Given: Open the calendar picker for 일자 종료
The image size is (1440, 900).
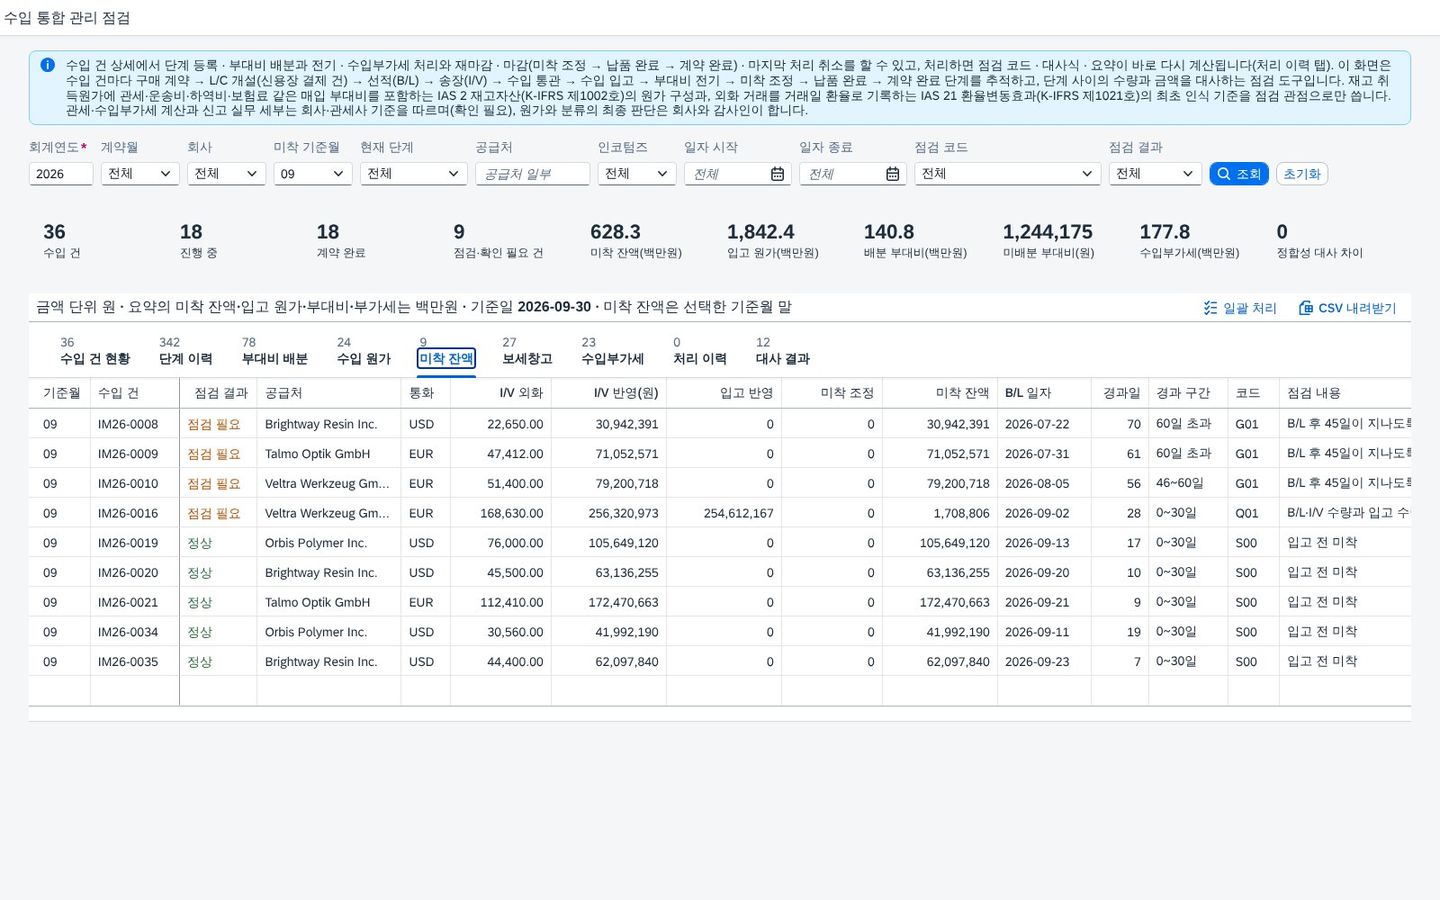Looking at the screenshot, I should [892, 174].
